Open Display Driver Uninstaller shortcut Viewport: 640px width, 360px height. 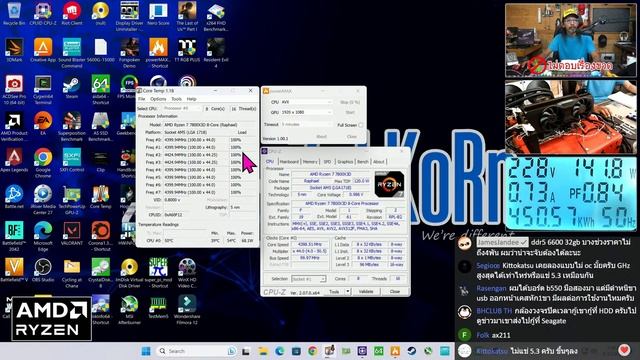point(129,16)
